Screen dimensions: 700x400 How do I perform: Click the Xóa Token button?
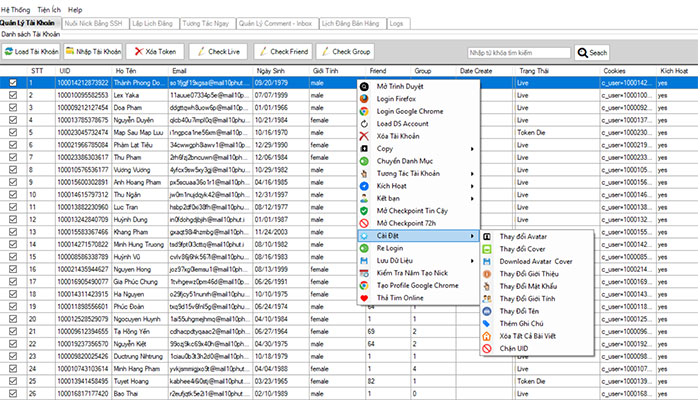click(155, 52)
